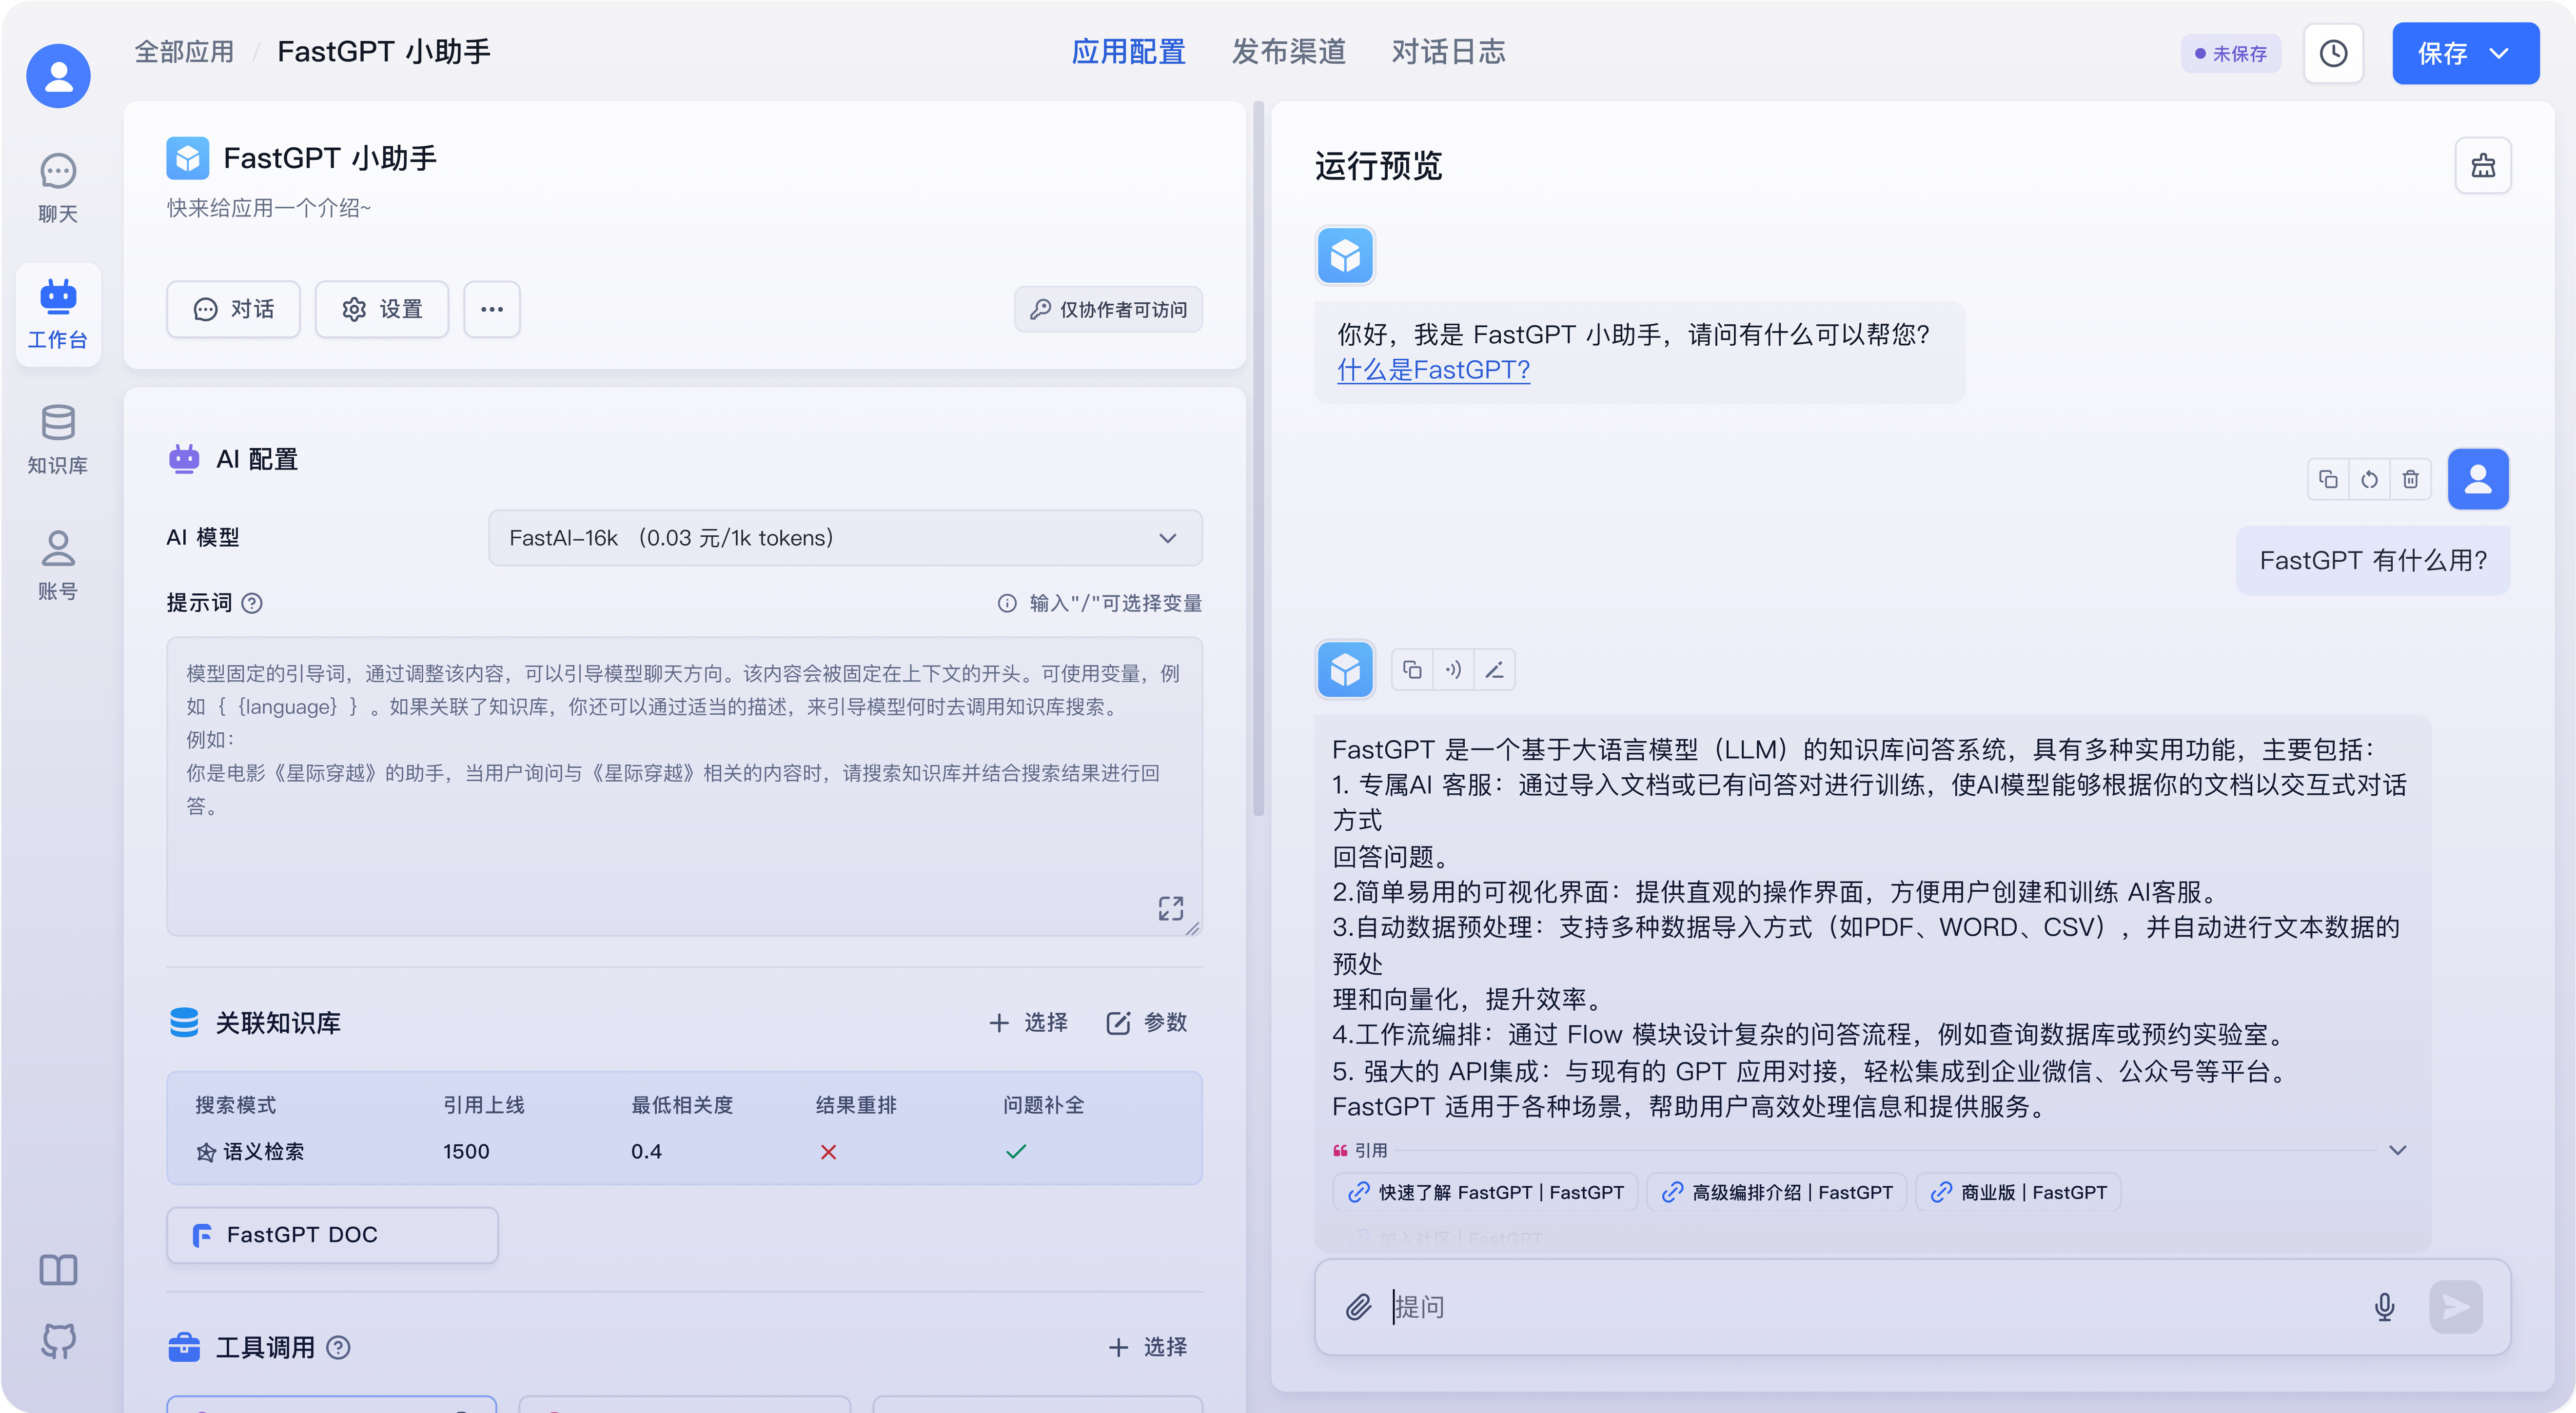
Task: Click the 未保存 status badge
Action: [x=2230, y=53]
